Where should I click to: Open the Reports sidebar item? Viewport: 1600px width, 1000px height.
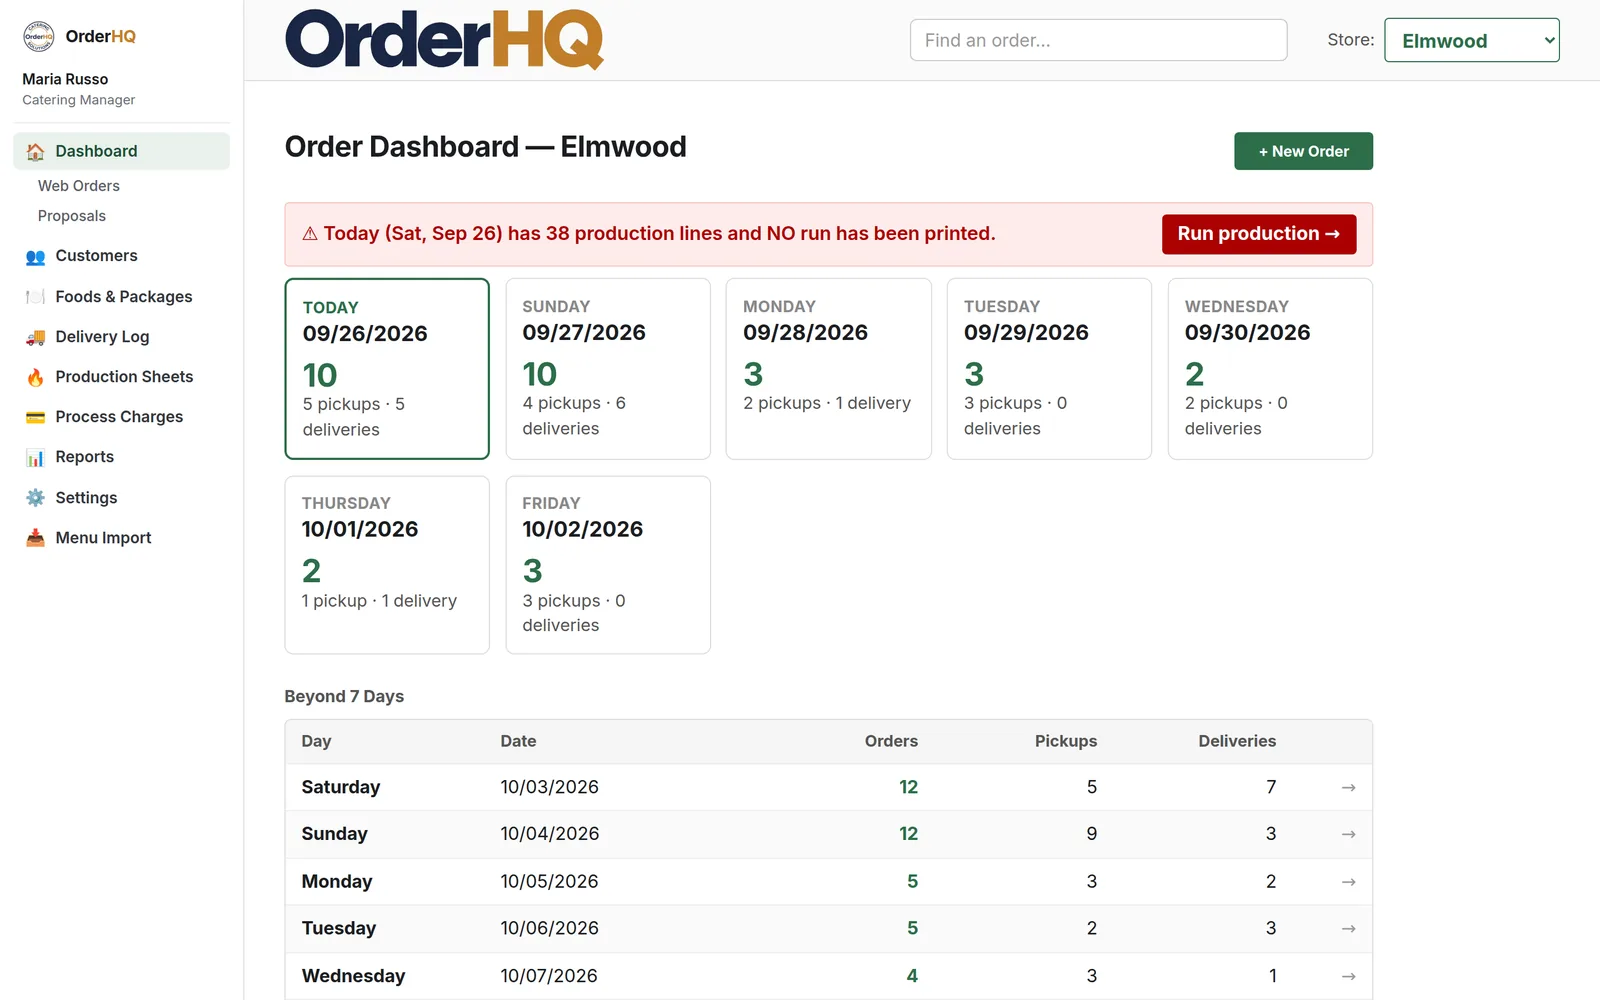point(121,457)
